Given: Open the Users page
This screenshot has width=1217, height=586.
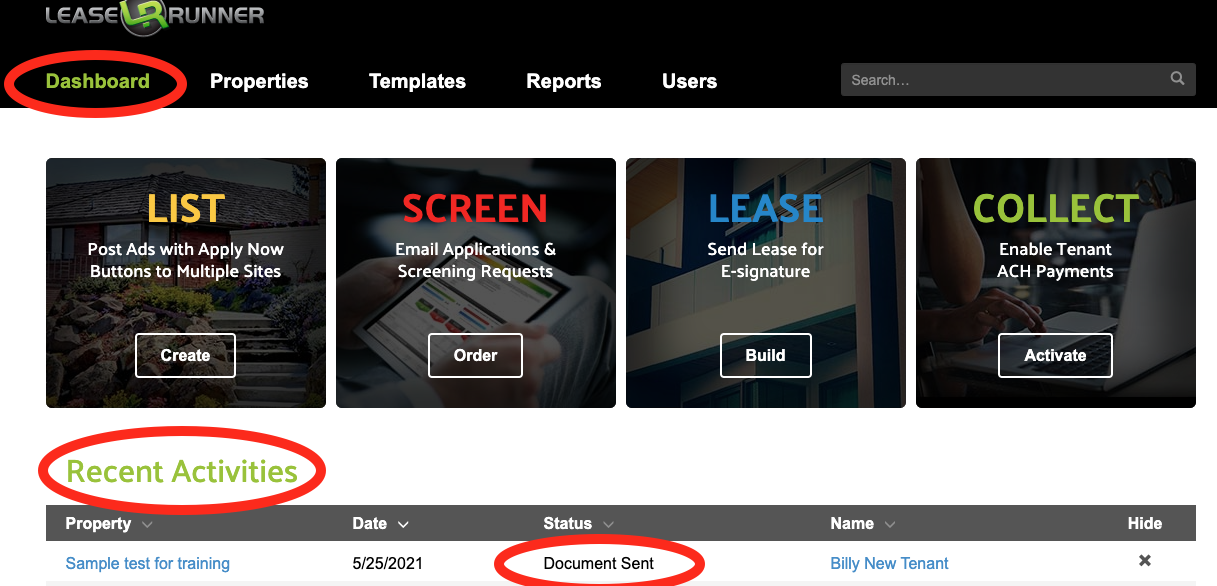Looking at the screenshot, I should [x=689, y=82].
